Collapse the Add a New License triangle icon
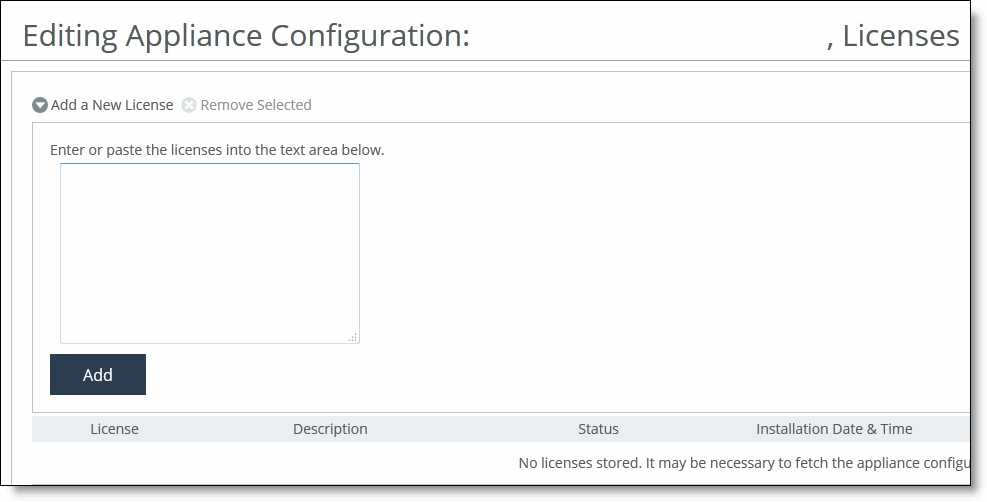This screenshot has width=987, height=502. pos(40,105)
